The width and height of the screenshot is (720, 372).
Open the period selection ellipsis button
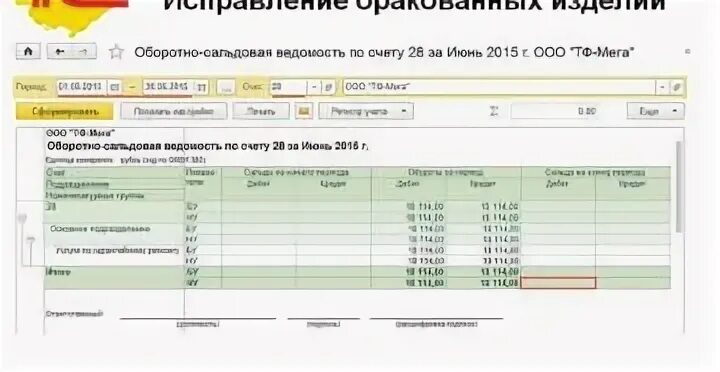(226, 87)
